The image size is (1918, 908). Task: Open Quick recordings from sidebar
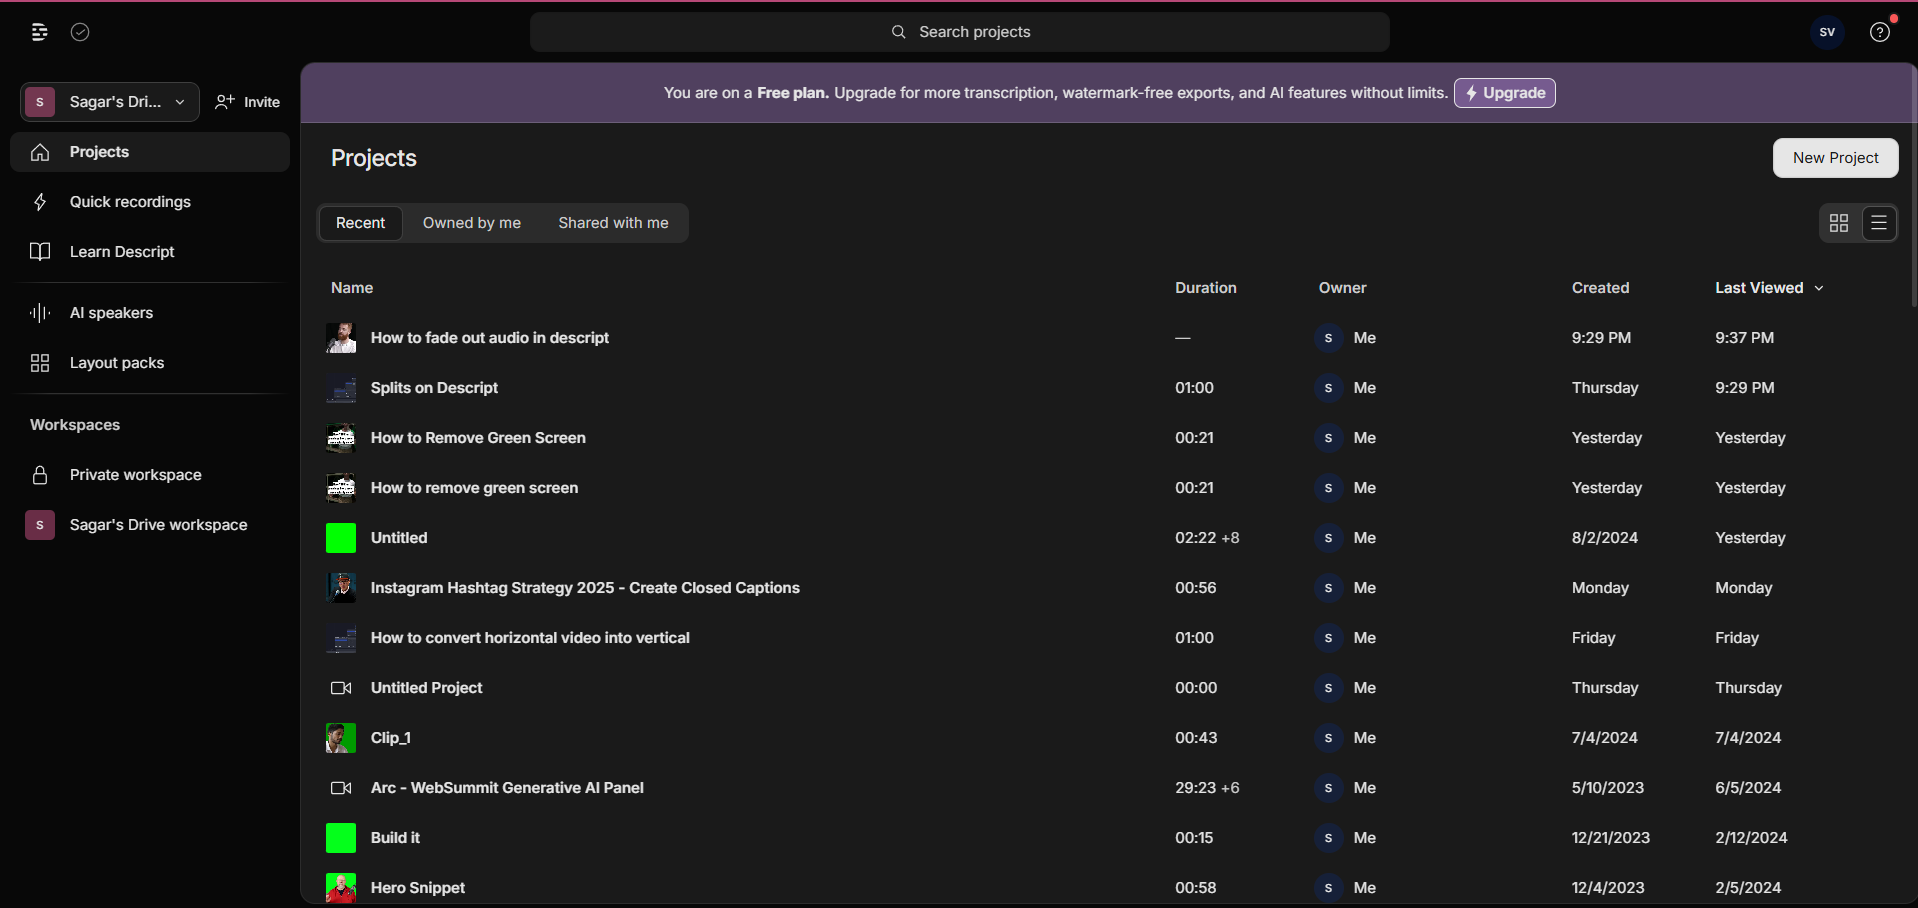click(130, 202)
